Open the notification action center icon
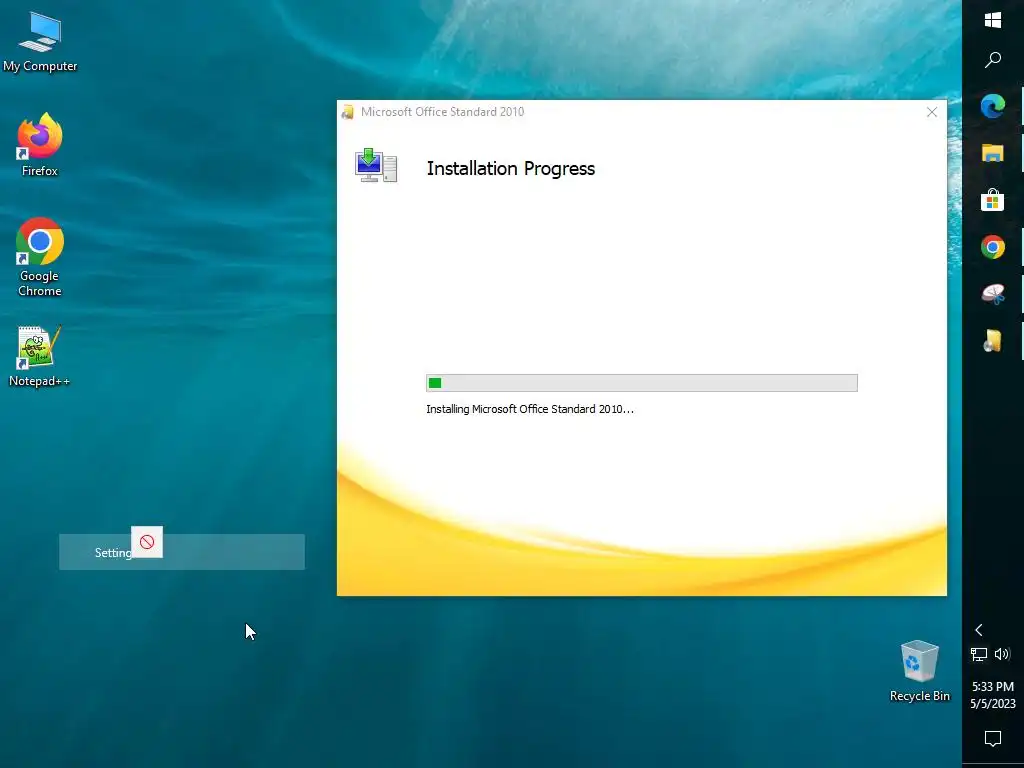 [993, 739]
